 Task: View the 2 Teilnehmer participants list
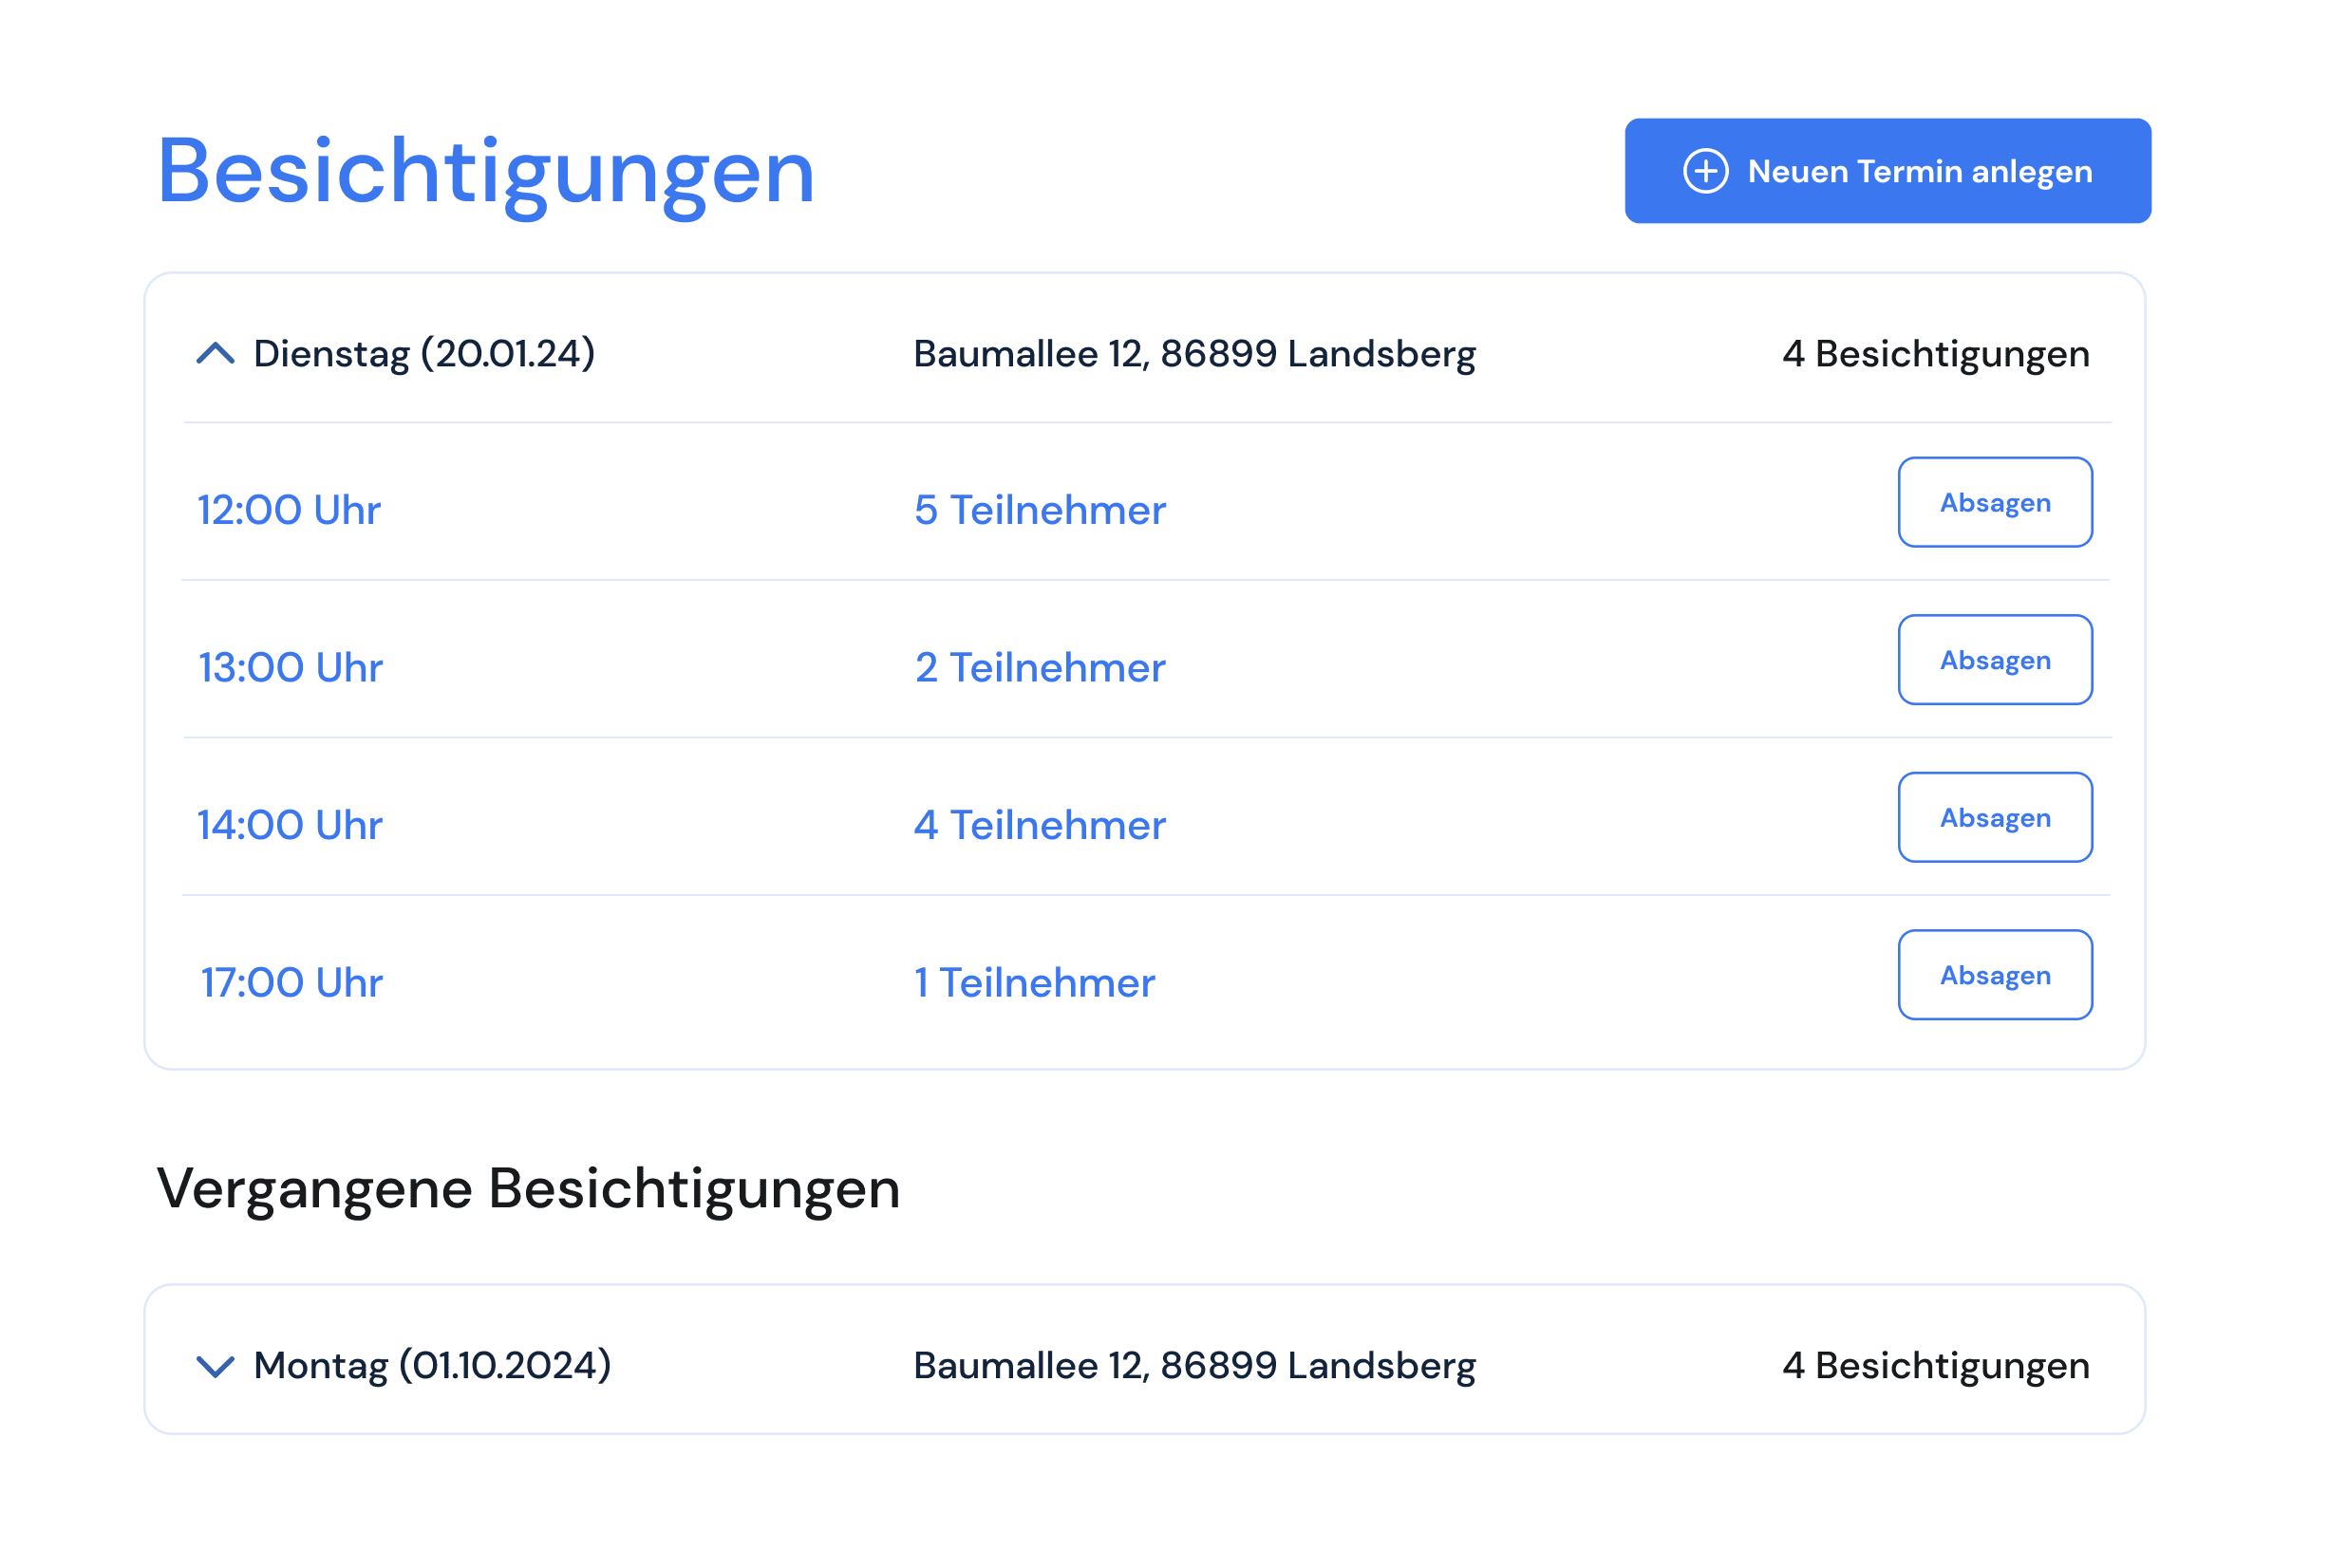click(x=1039, y=667)
